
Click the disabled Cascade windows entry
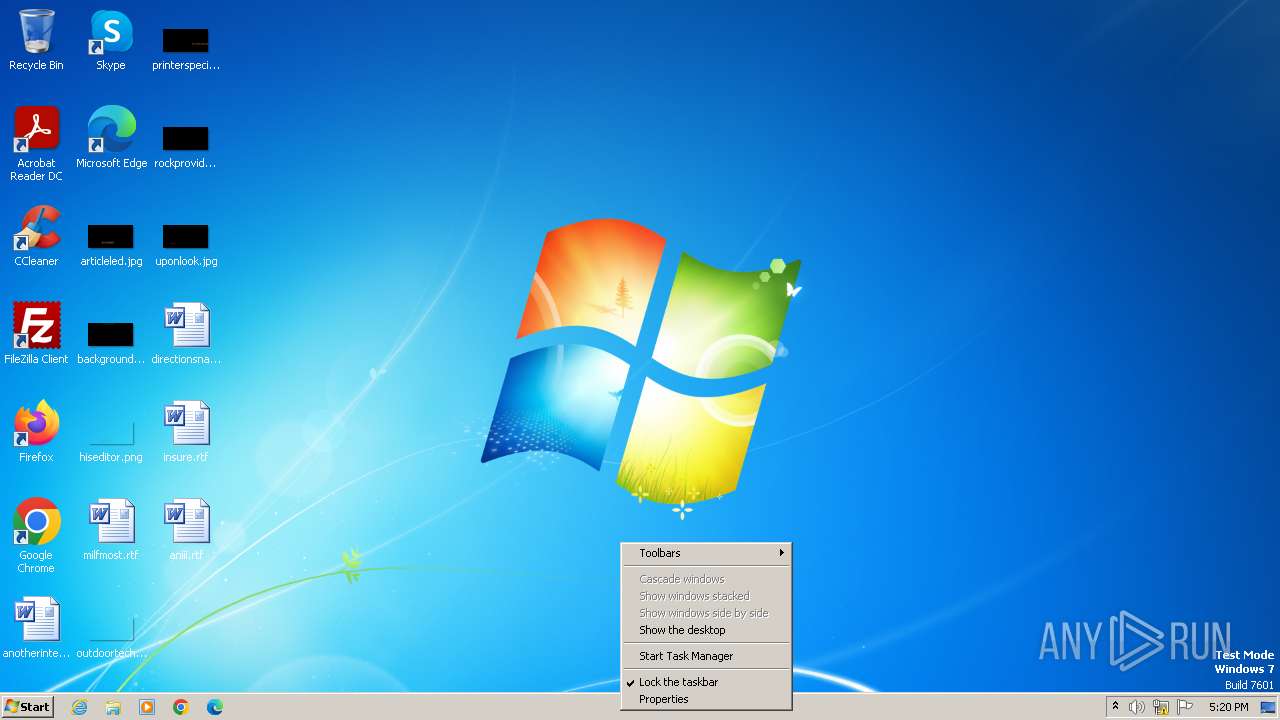coord(706,579)
